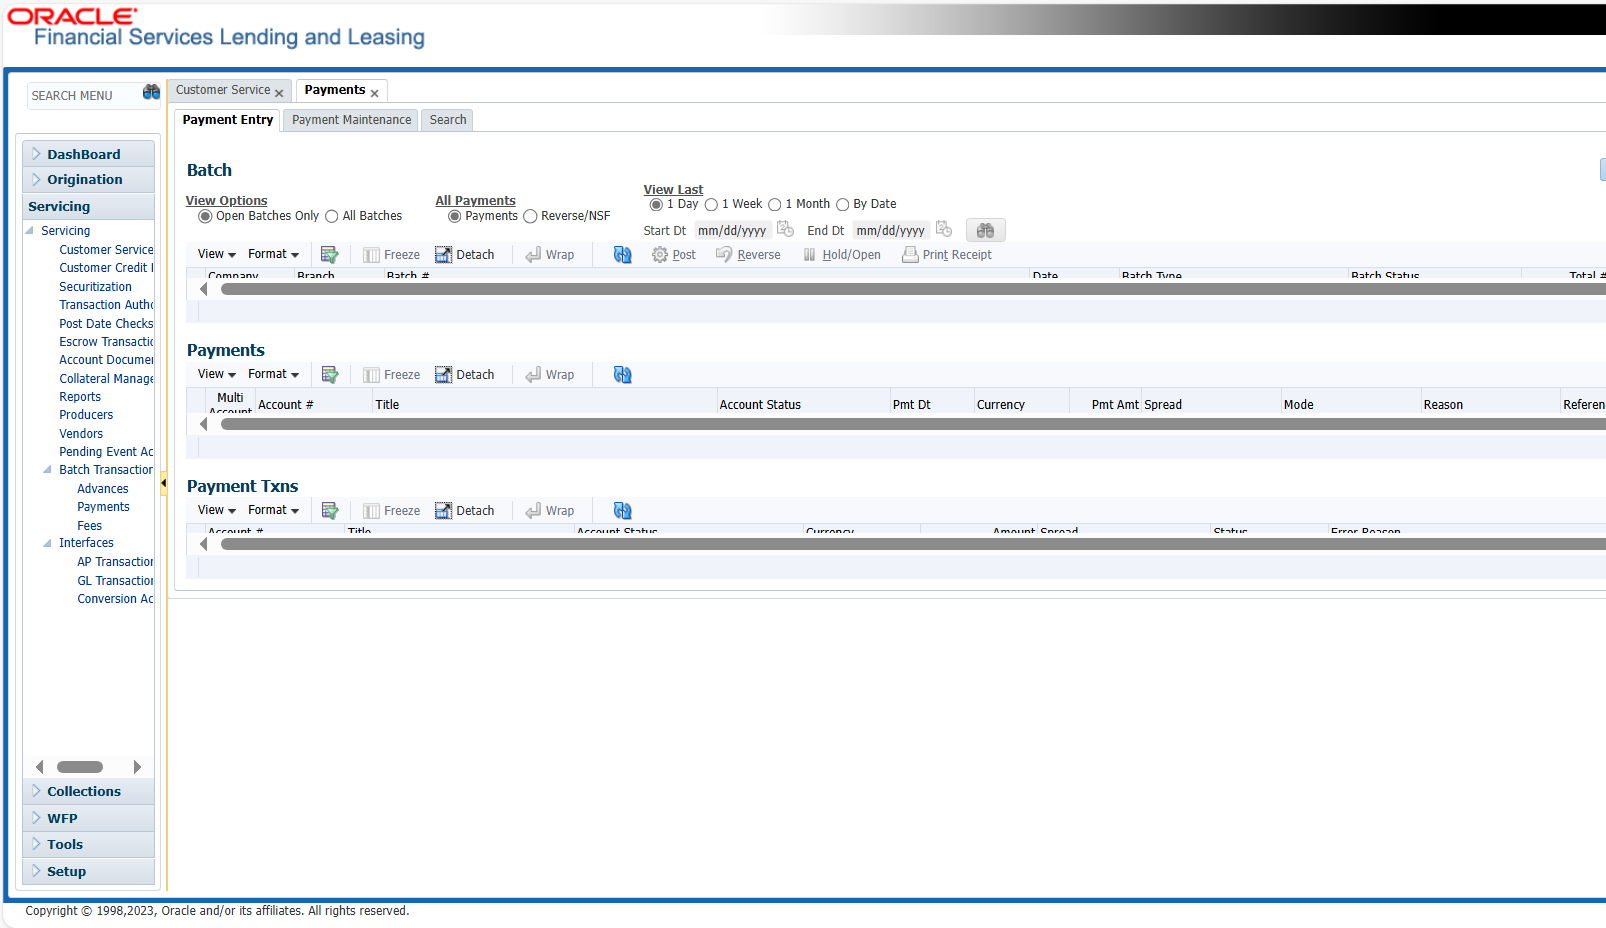This screenshot has width=1606, height=928.
Task: Detach the Payment Txns table
Action: pyautogui.click(x=464, y=511)
